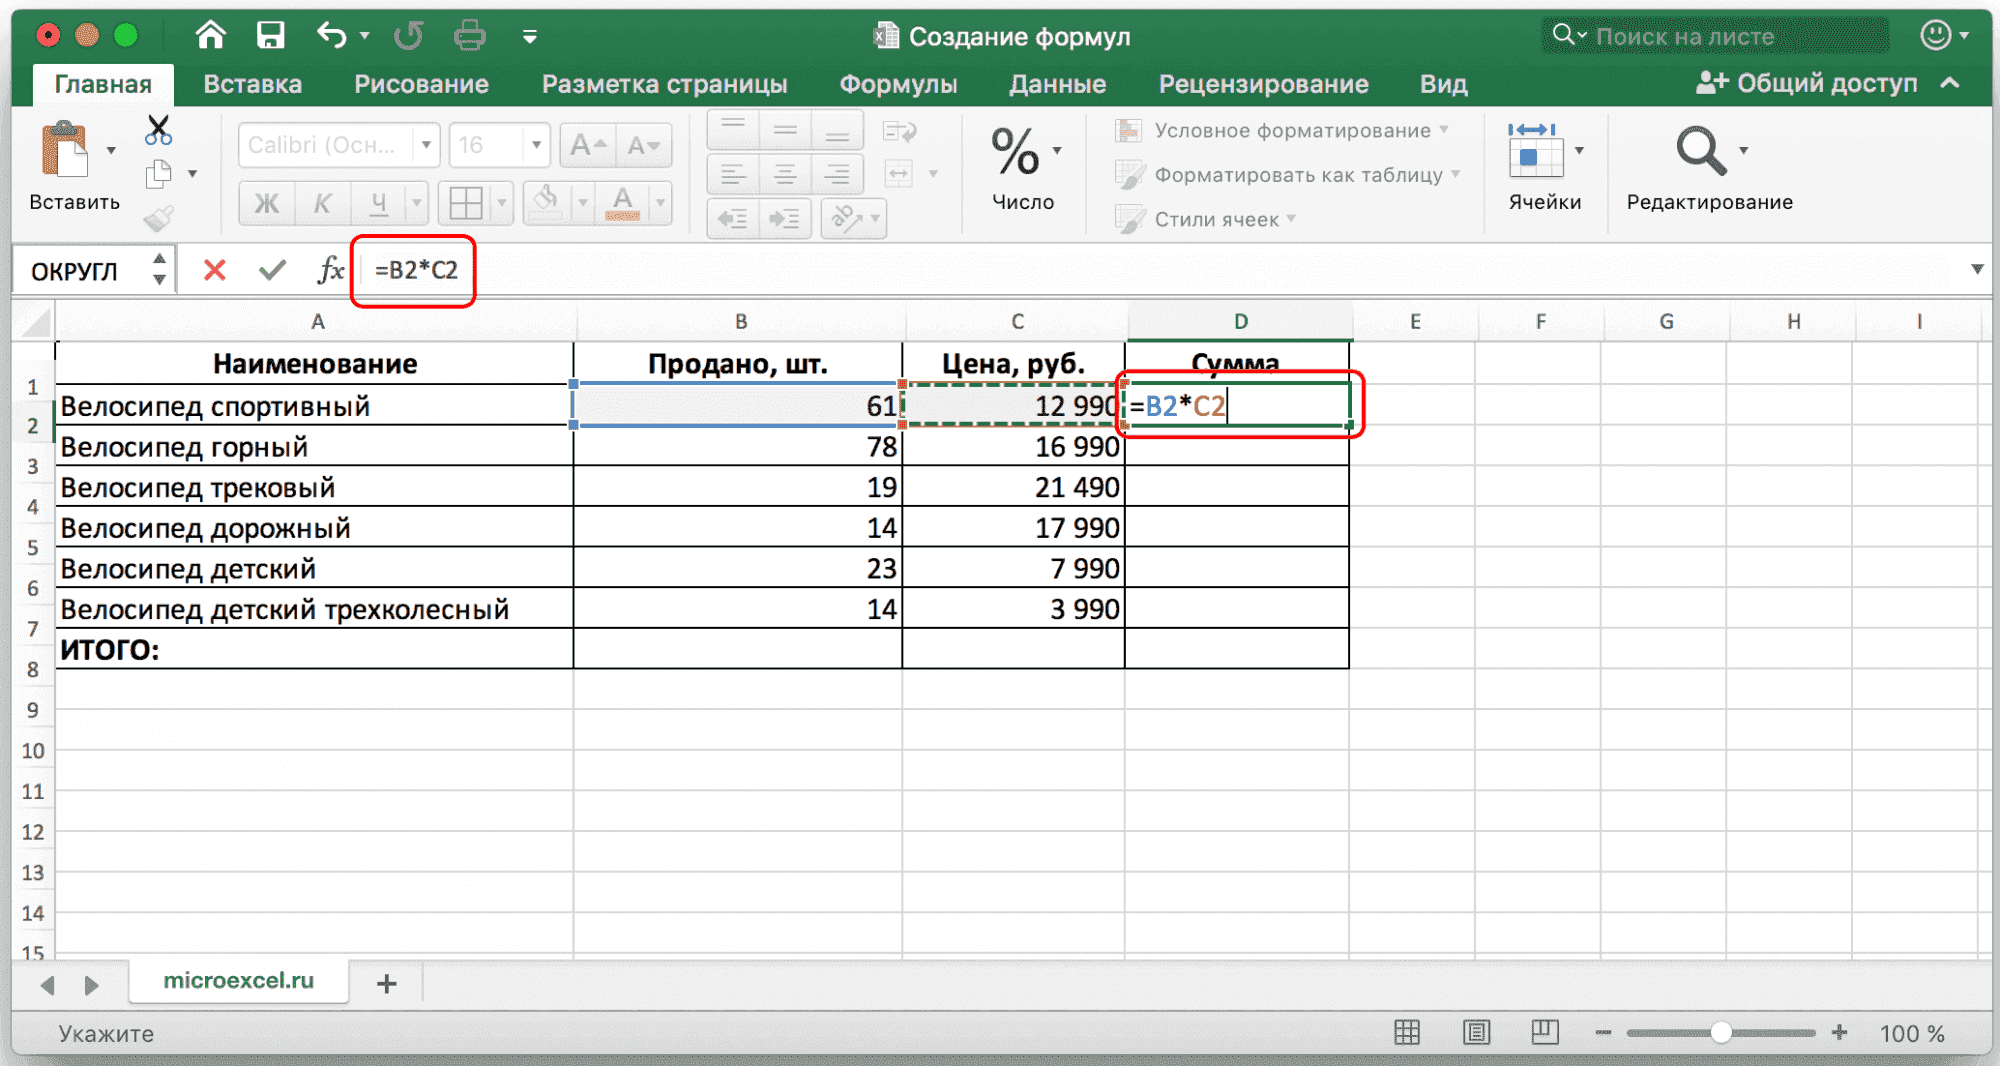Image resolution: width=2000 pixels, height=1066 pixels.
Task: Click the Общий доступ share button
Action: pos(1808,83)
